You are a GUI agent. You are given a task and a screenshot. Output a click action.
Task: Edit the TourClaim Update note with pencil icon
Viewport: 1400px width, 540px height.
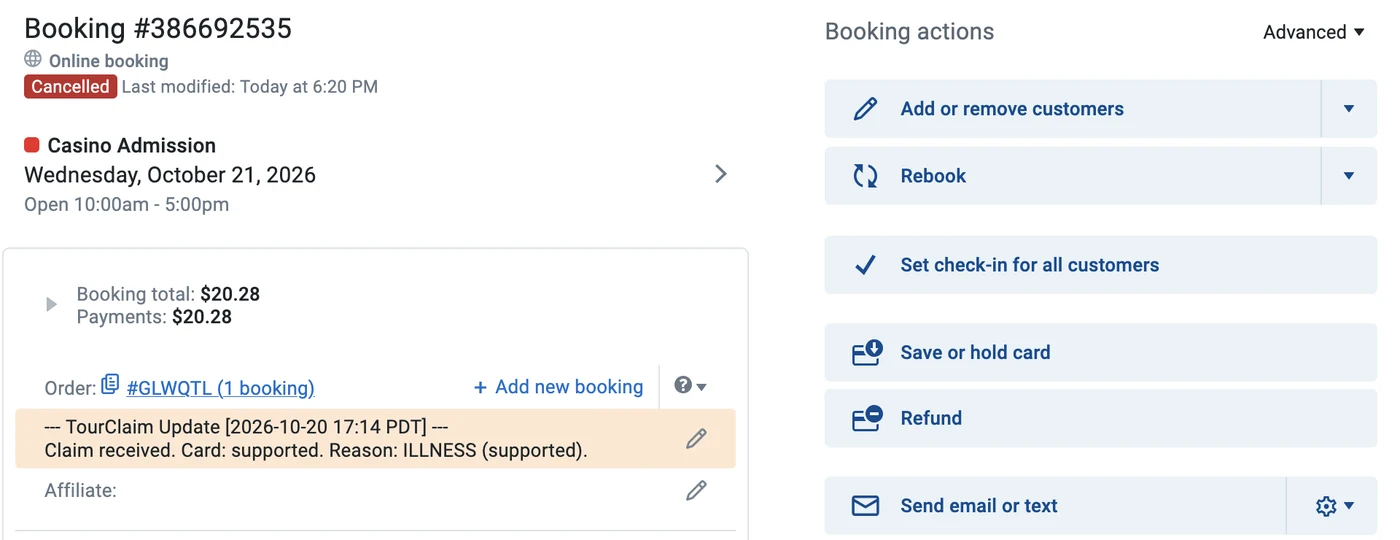click(x=696, y=438)
